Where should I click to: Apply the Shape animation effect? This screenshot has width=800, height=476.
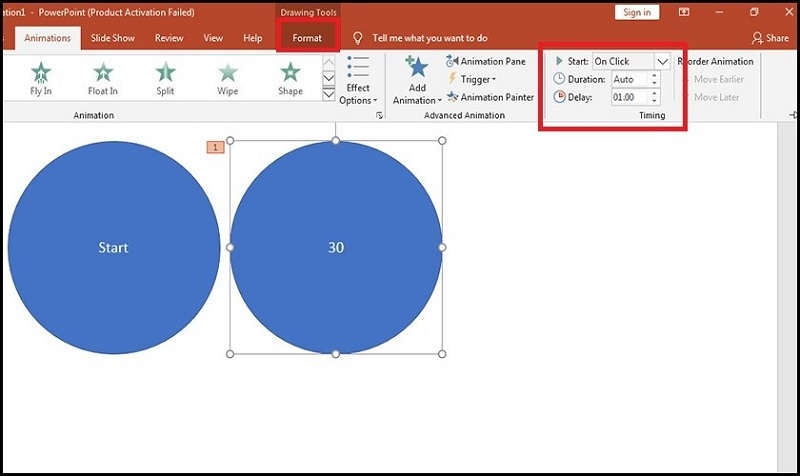(x=290, y=79)
